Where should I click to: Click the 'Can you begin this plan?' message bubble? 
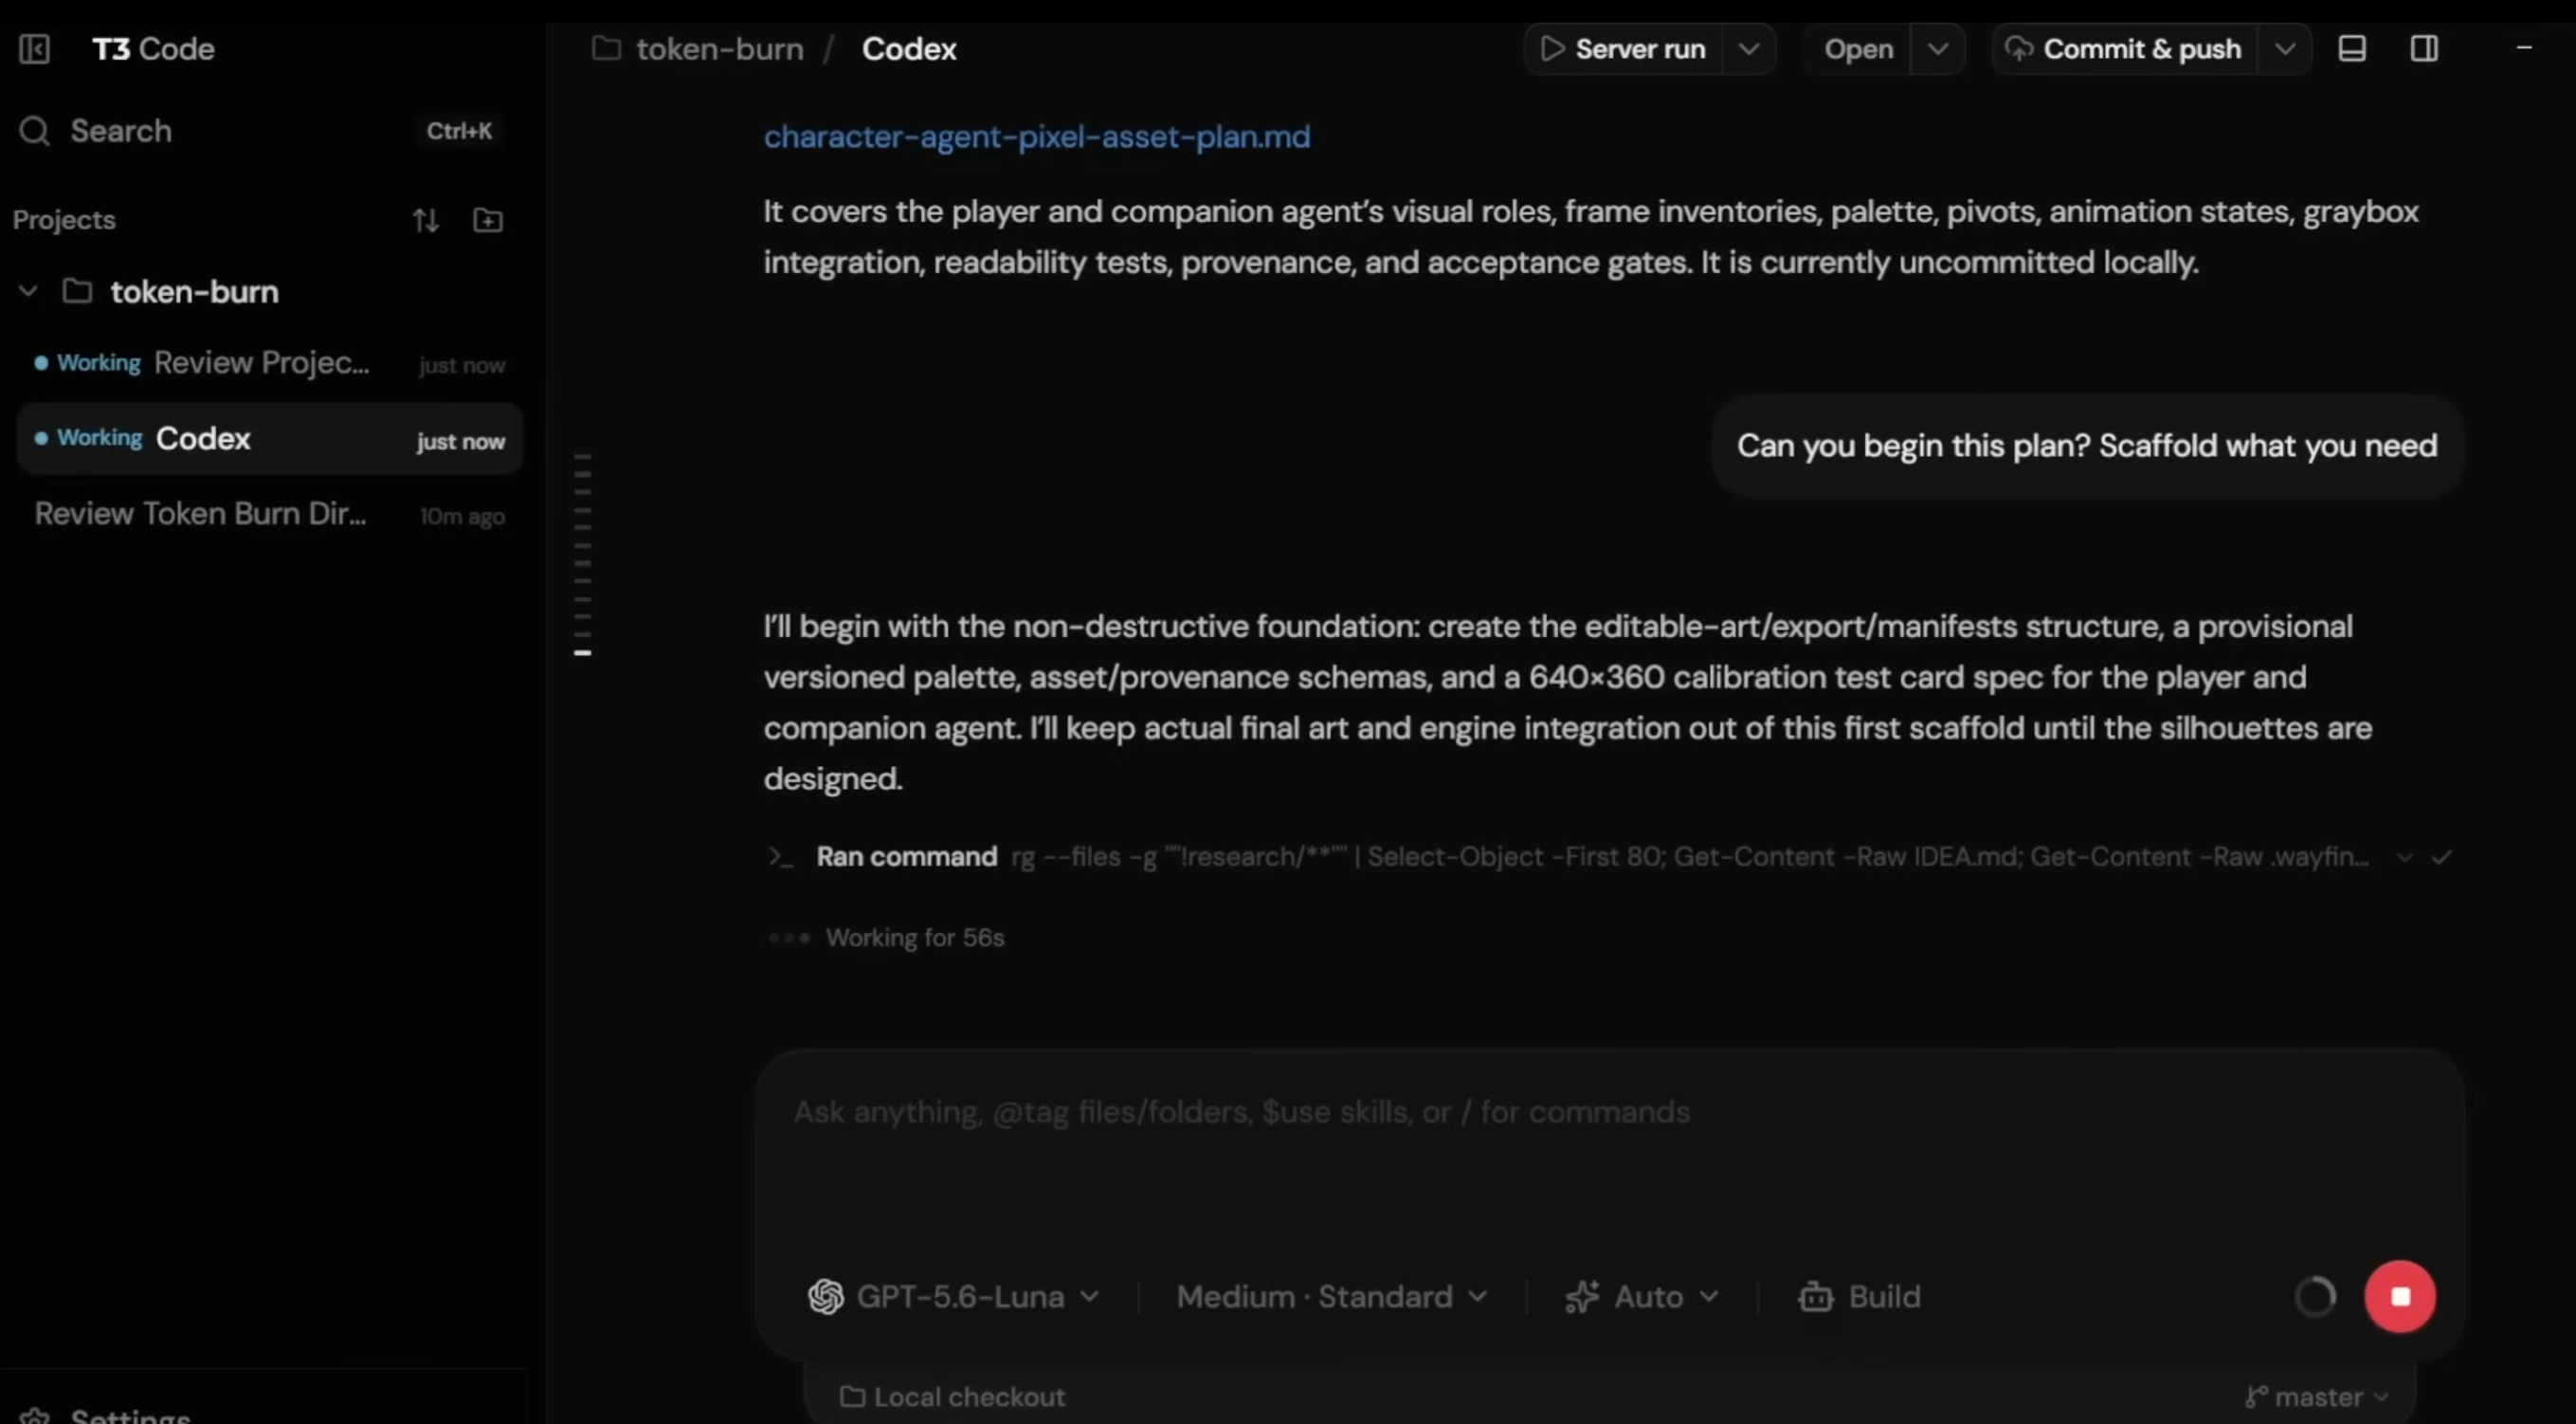click(2087, 446)
